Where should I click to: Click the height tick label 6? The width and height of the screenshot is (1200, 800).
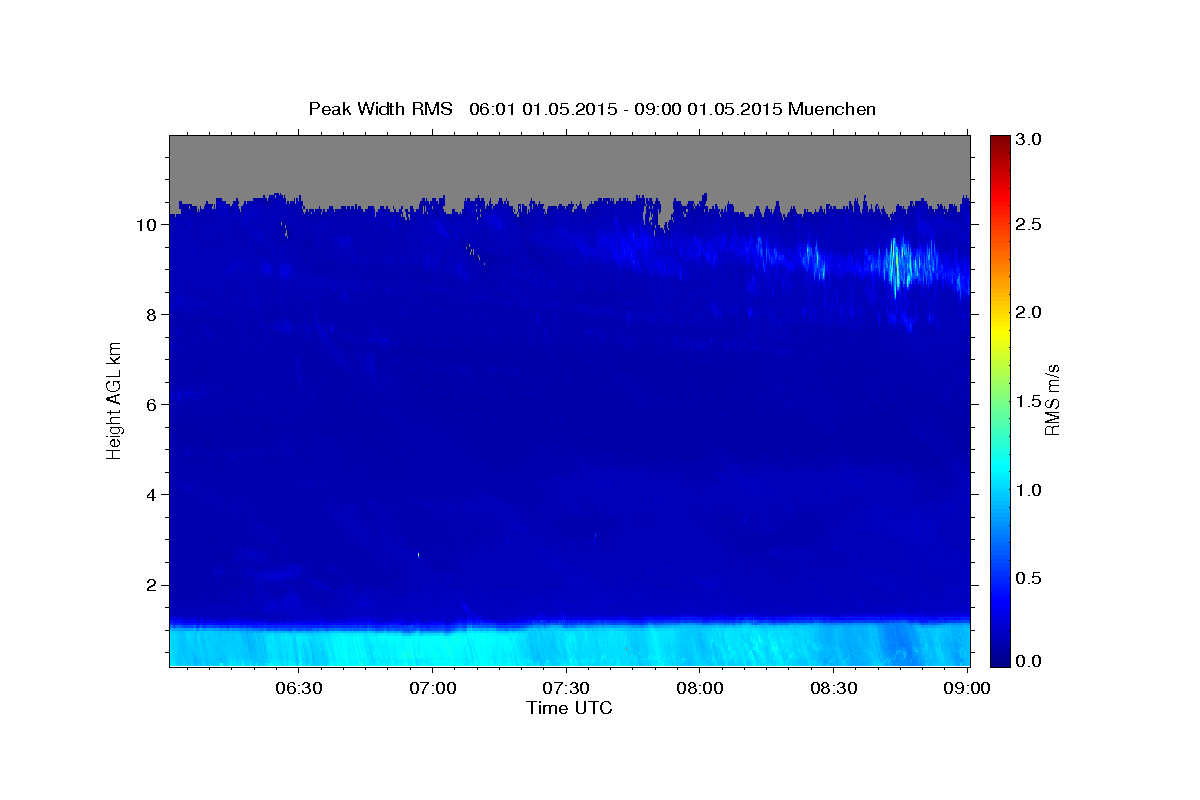pos(151,405)
